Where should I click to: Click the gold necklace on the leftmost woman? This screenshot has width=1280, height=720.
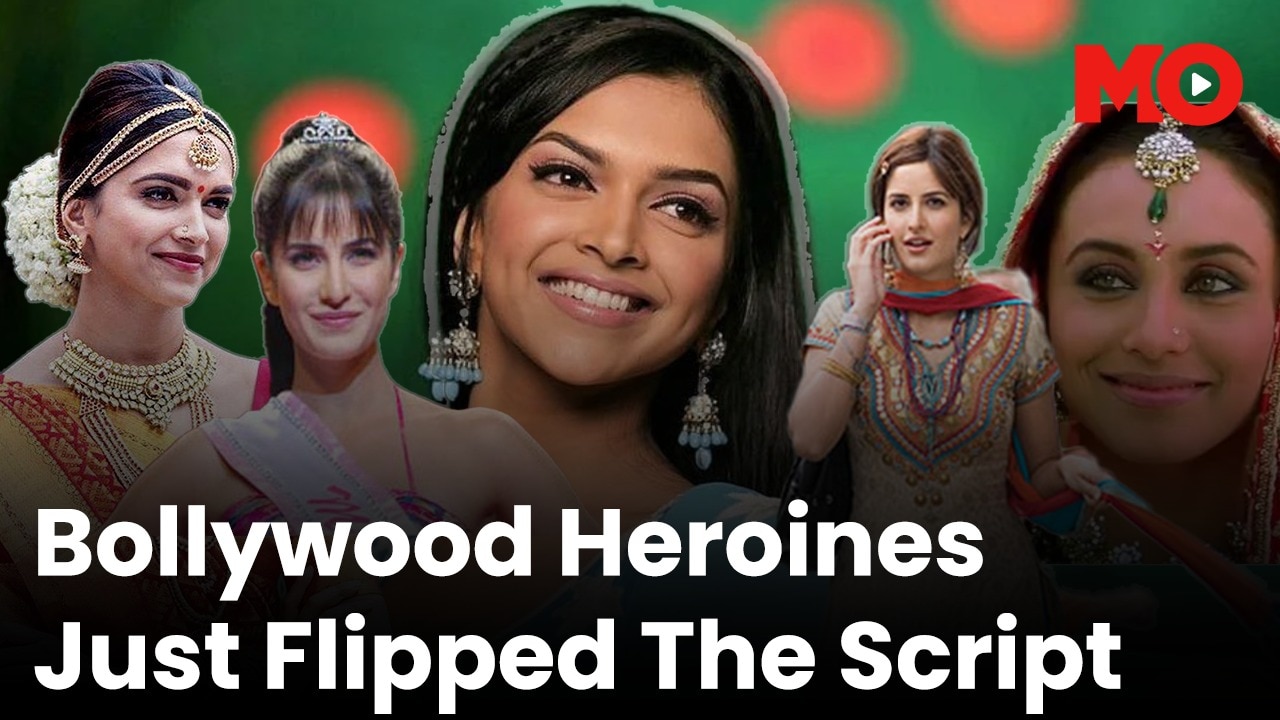tap(134, 373)
